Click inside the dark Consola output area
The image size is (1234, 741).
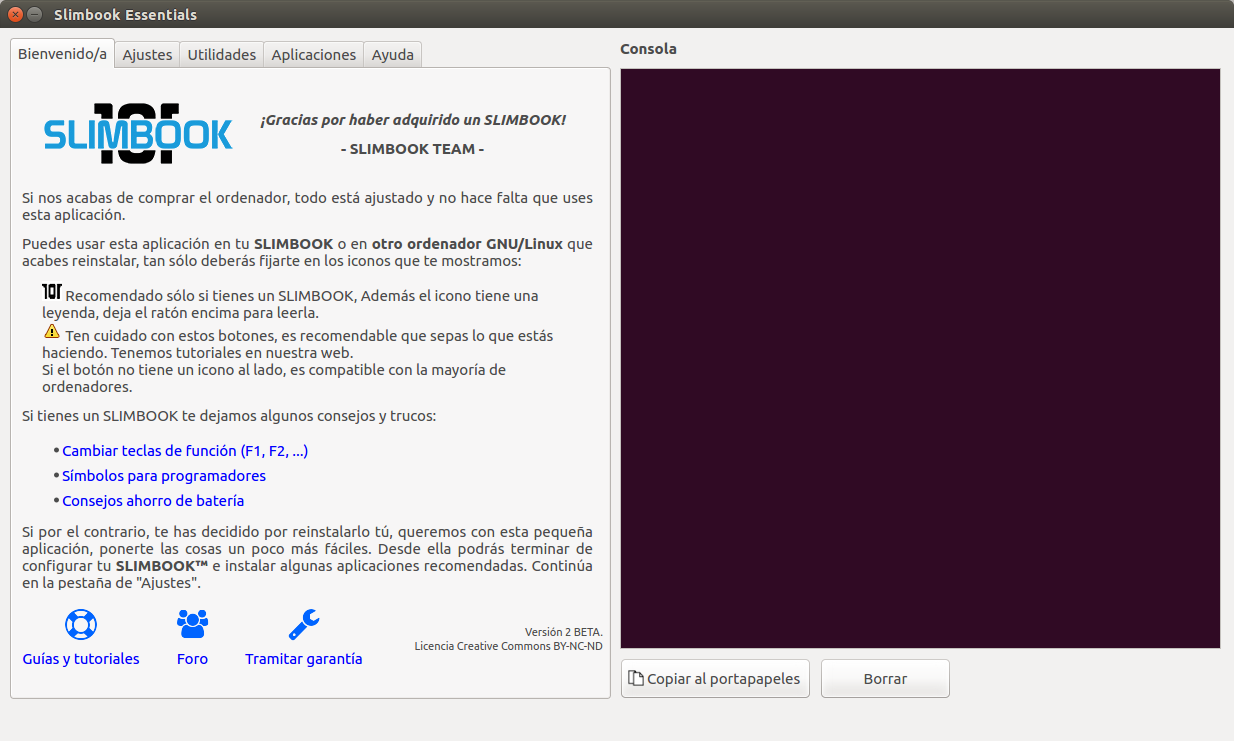(x=920, y=358)
